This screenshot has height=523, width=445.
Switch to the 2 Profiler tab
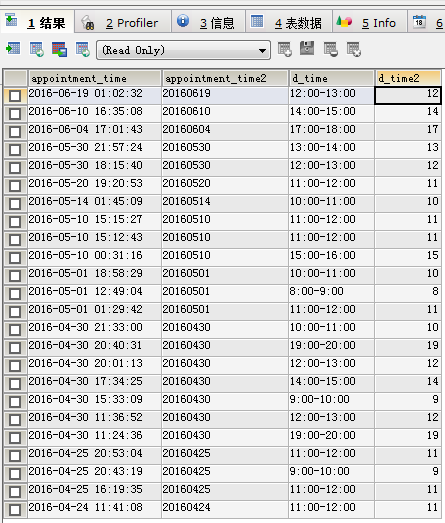pos(123,22)
